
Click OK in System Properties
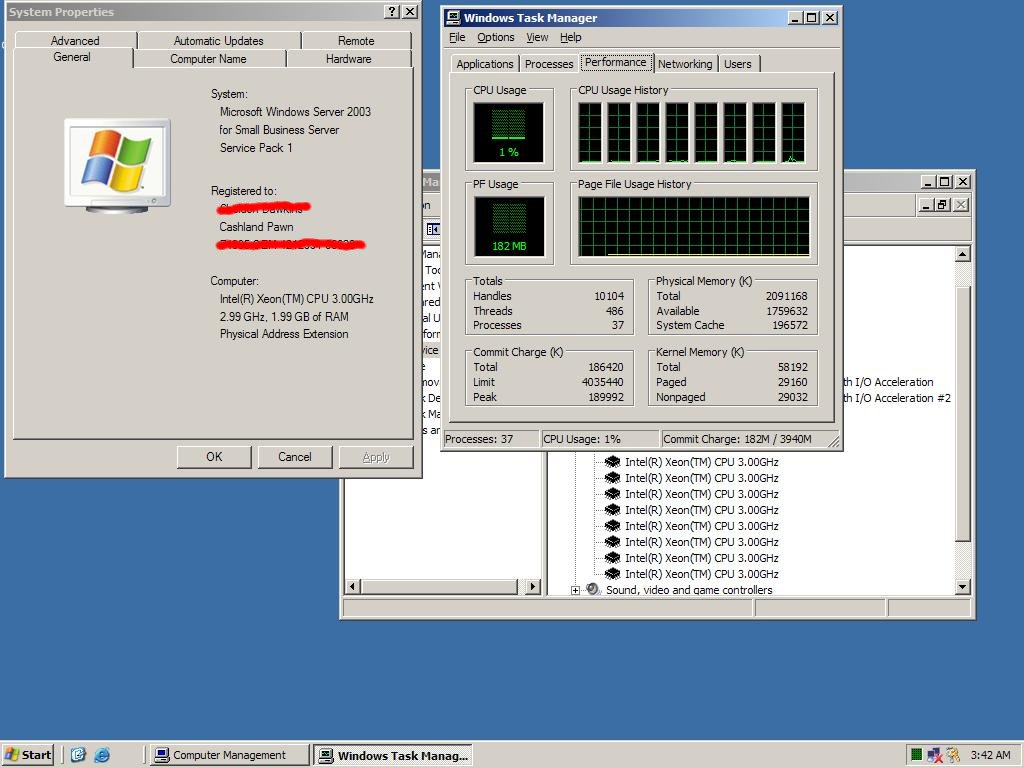(x=214, y=456)
